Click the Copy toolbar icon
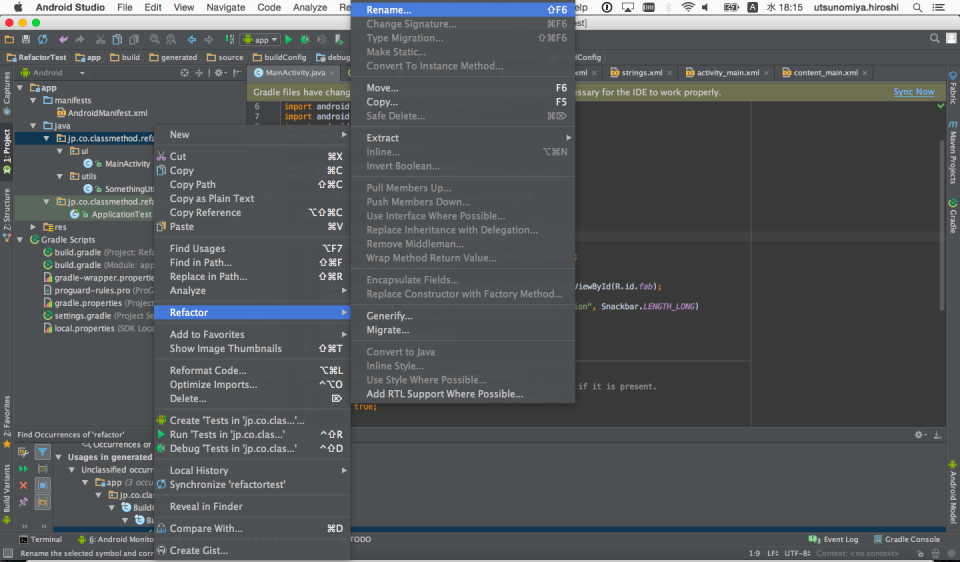960x562 pixels. [117, 39]
